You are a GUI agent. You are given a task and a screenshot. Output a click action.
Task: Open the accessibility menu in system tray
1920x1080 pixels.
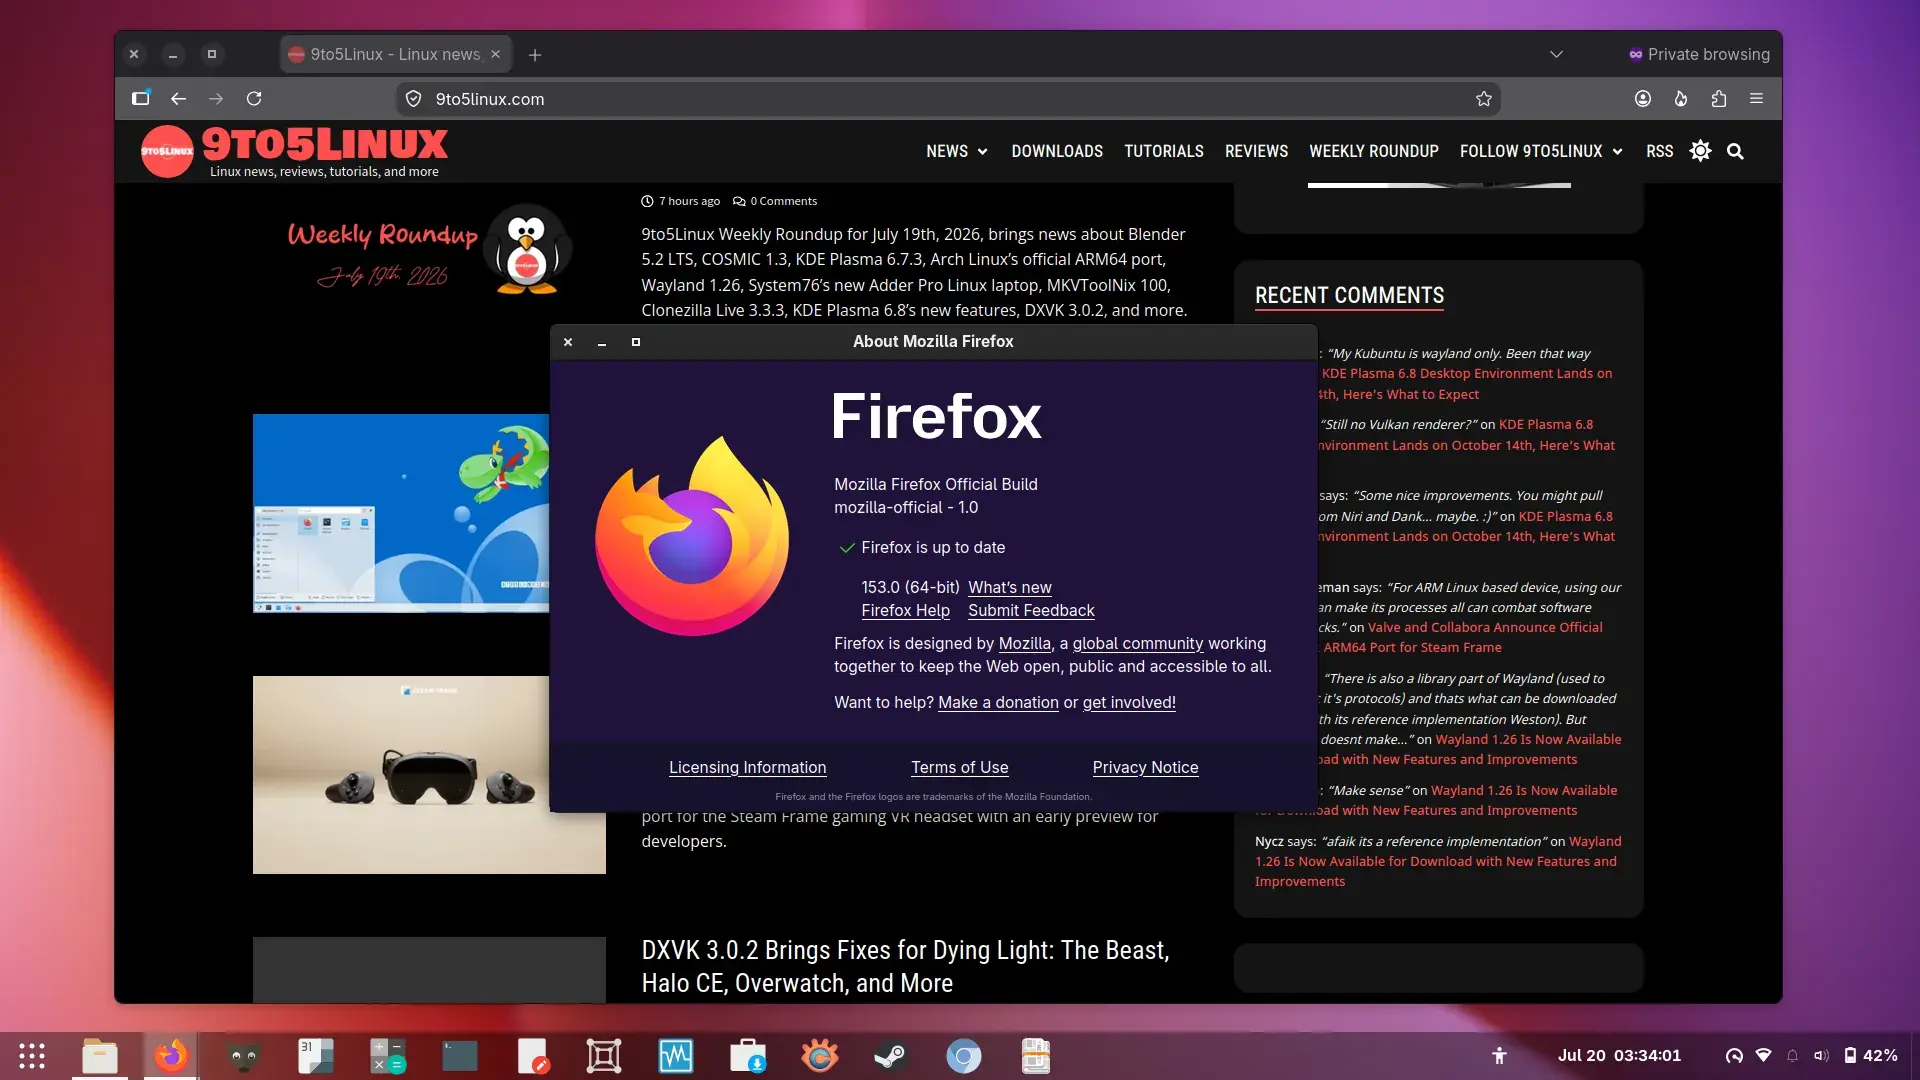[1499, 1056]
